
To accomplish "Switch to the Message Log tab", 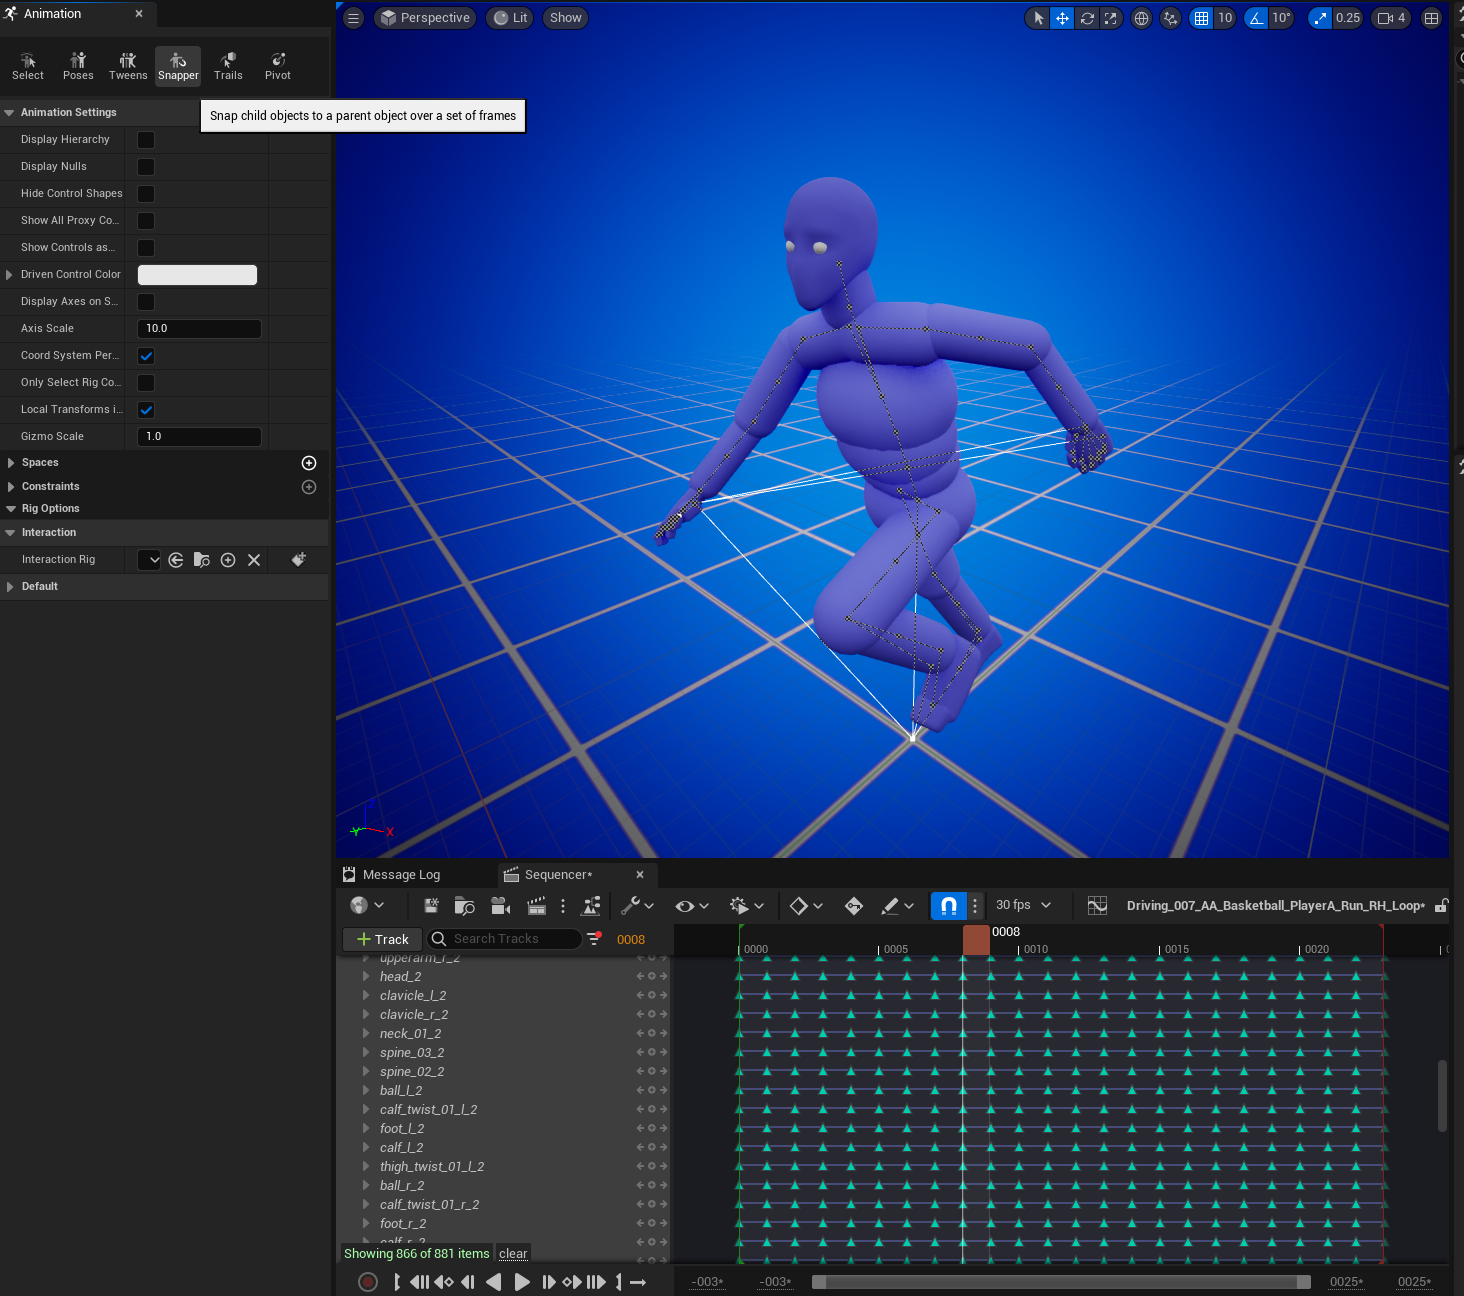I will pos(400,875).
